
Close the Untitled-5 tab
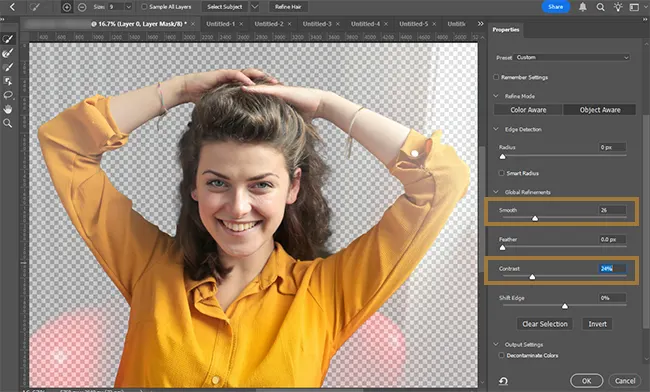[434, 24]
